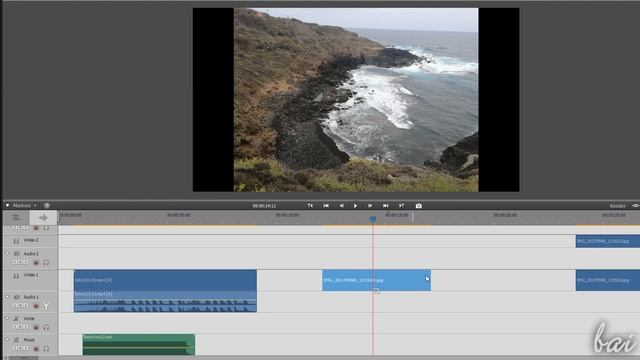
Task: Play the timeline preview
Action: [355, 206]
